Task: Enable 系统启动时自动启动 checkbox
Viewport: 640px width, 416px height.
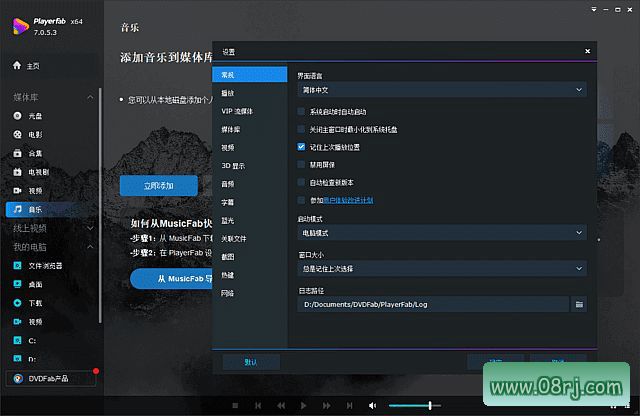Action: tap(301, 111)
